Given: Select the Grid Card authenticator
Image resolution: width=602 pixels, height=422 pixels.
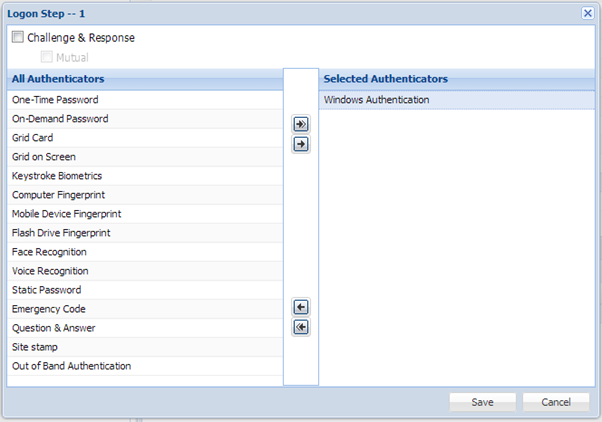Looking at the screenshot, I should pos(33,138).
